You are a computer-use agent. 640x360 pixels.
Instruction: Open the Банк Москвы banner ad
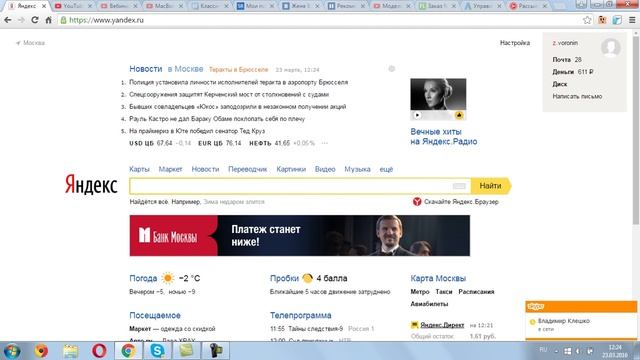[300, 236]
